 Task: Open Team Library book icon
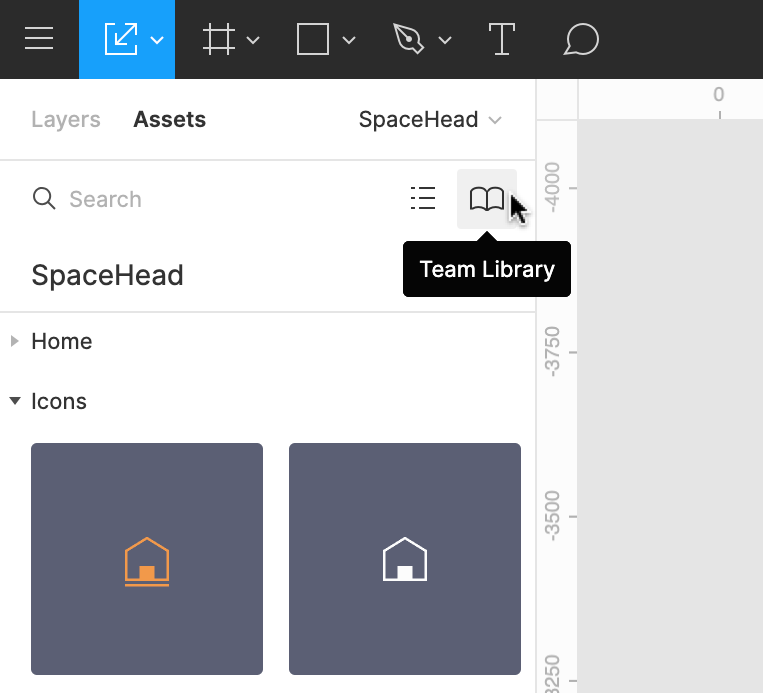click(487, 199)
